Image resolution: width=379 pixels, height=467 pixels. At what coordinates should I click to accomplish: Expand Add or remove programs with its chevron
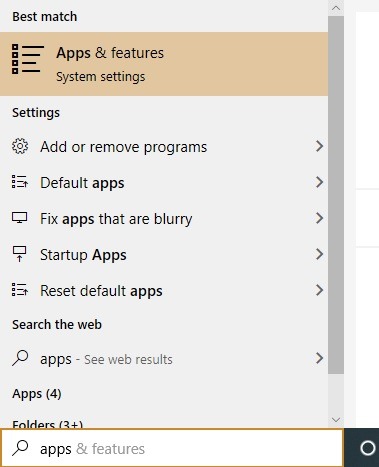(x=319, y=146)
